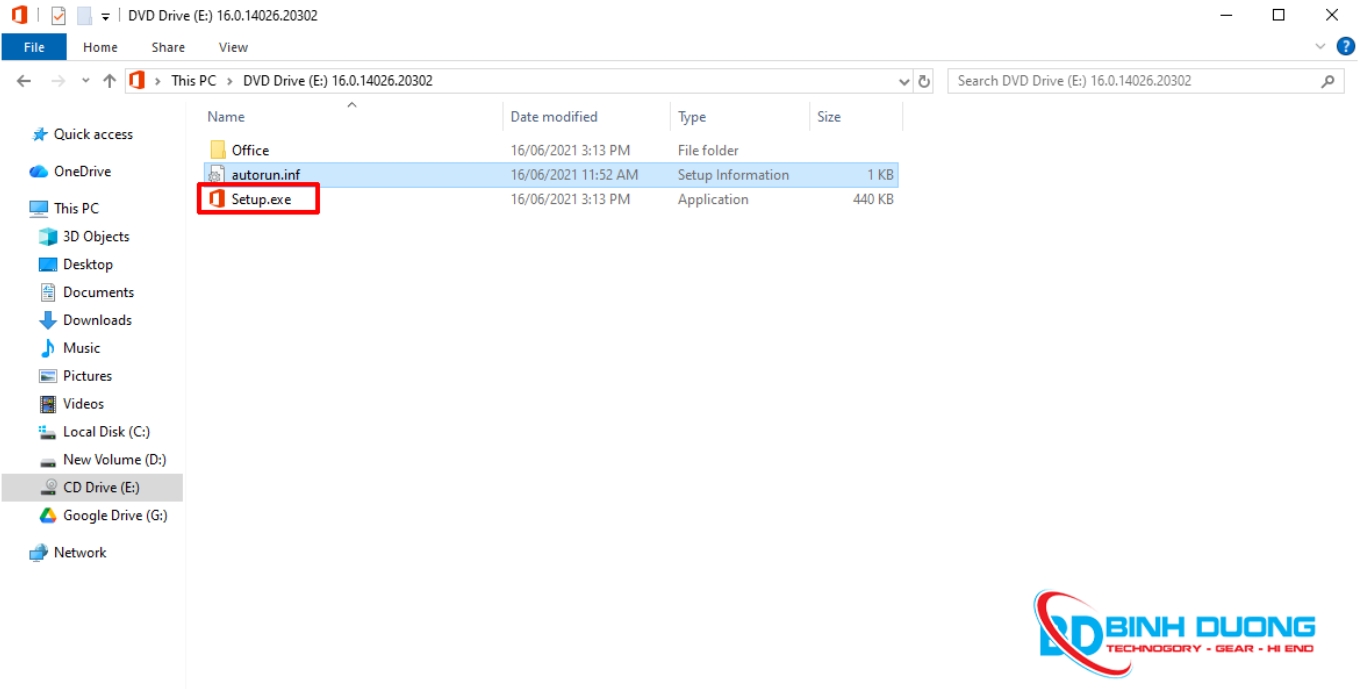Open the address bar history dropdown

904,81
